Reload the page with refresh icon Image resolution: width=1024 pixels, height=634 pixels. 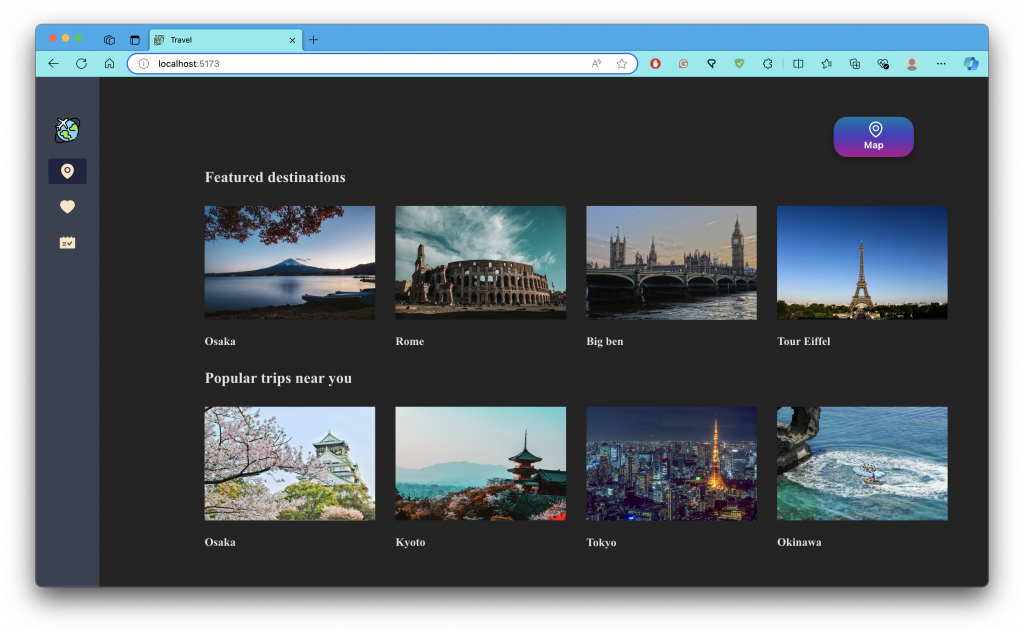click(82, 63)
